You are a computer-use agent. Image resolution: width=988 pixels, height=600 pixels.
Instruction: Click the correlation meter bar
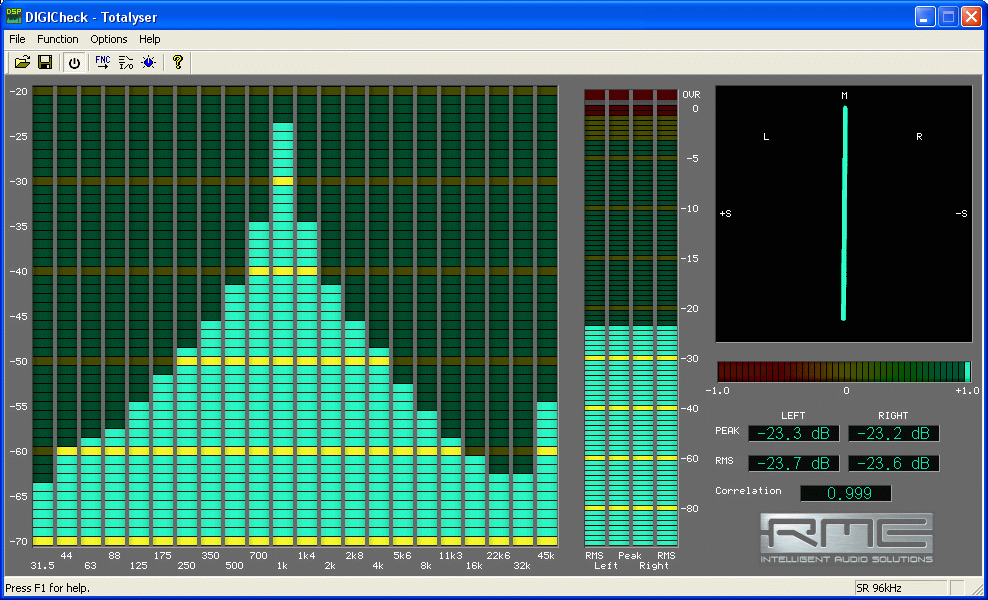coord(844,372)
